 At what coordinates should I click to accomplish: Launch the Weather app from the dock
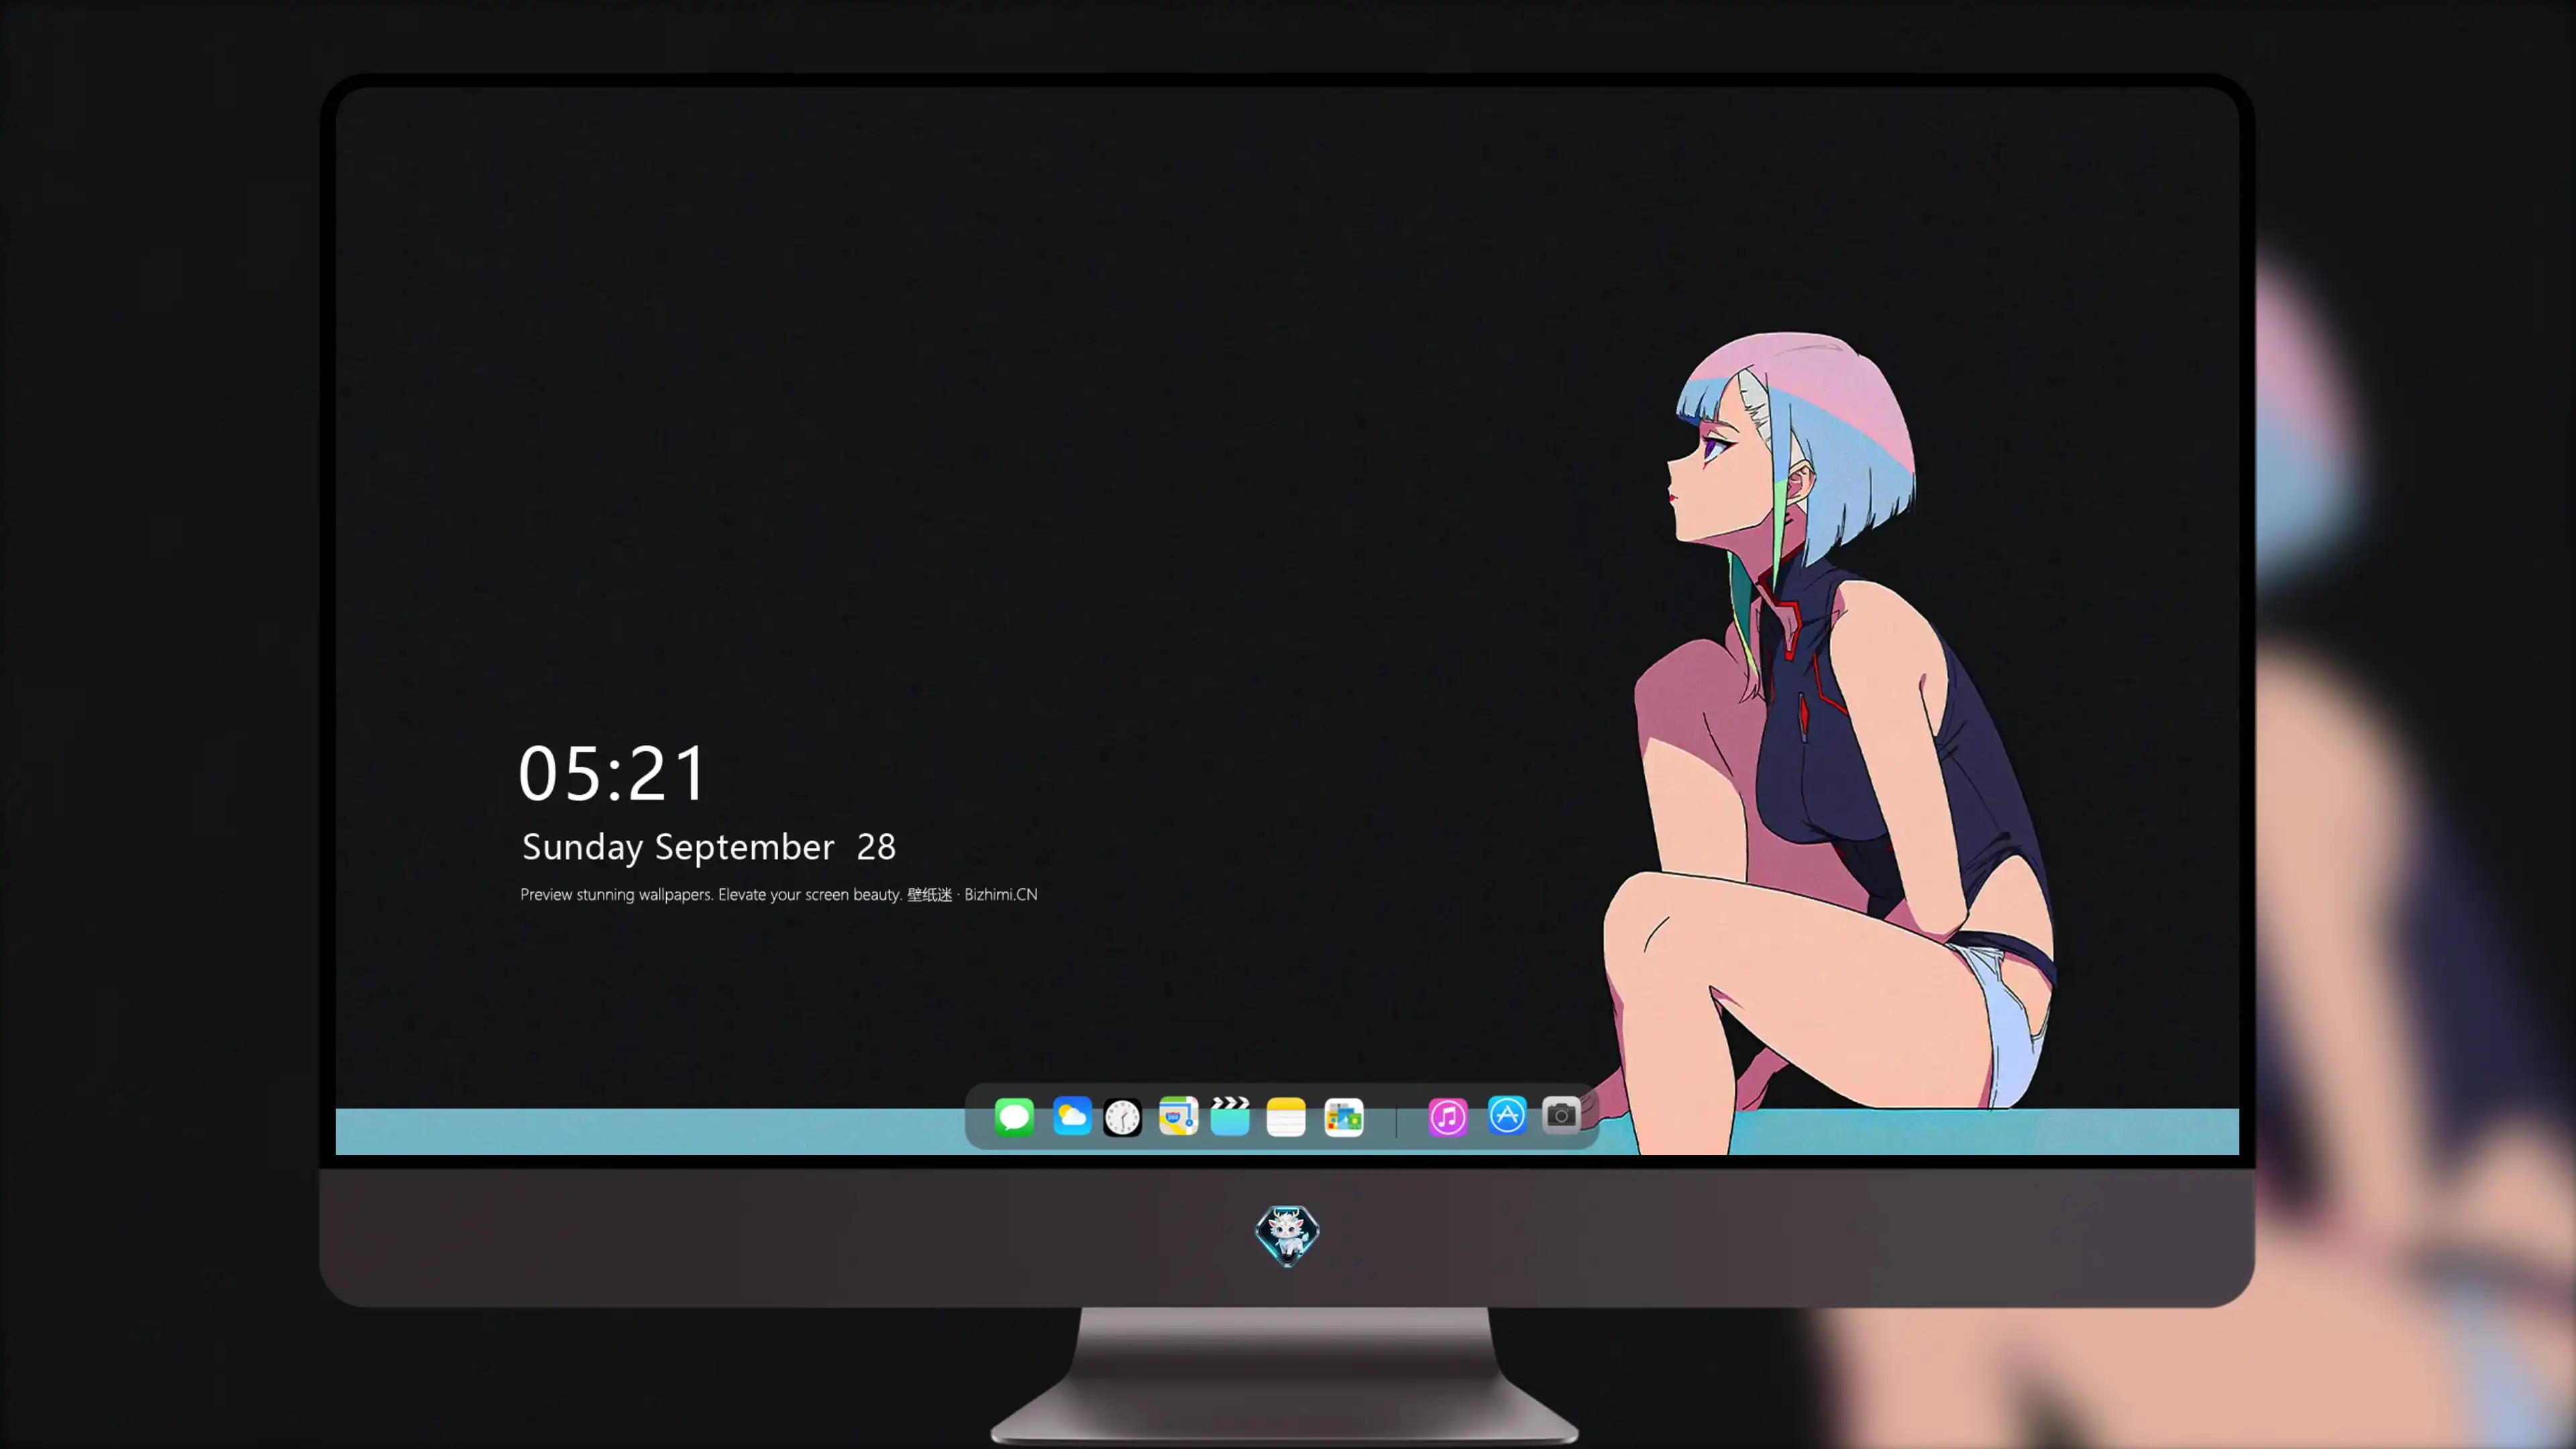click(1072, 1117)
